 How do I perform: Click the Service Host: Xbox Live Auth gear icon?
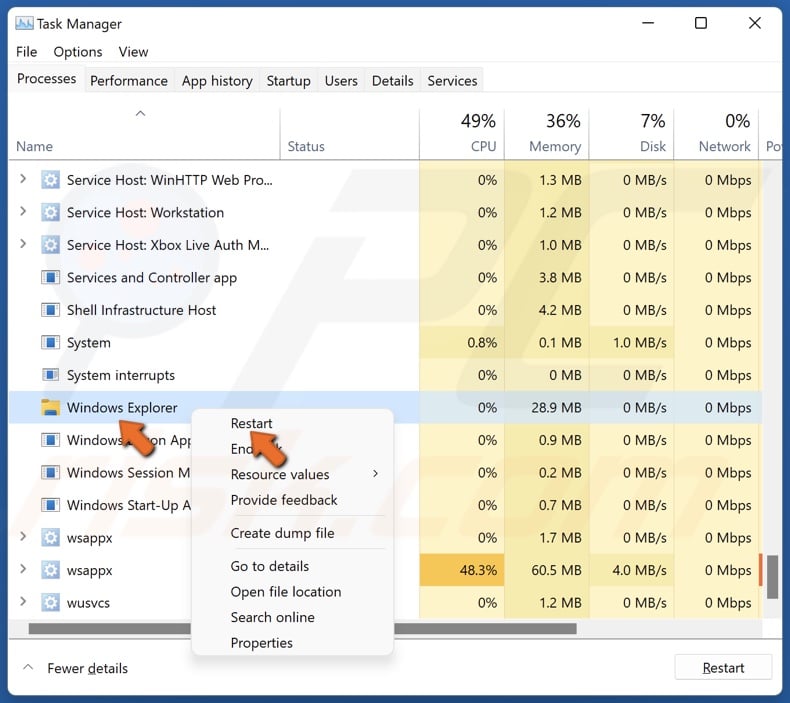(50, 245)
